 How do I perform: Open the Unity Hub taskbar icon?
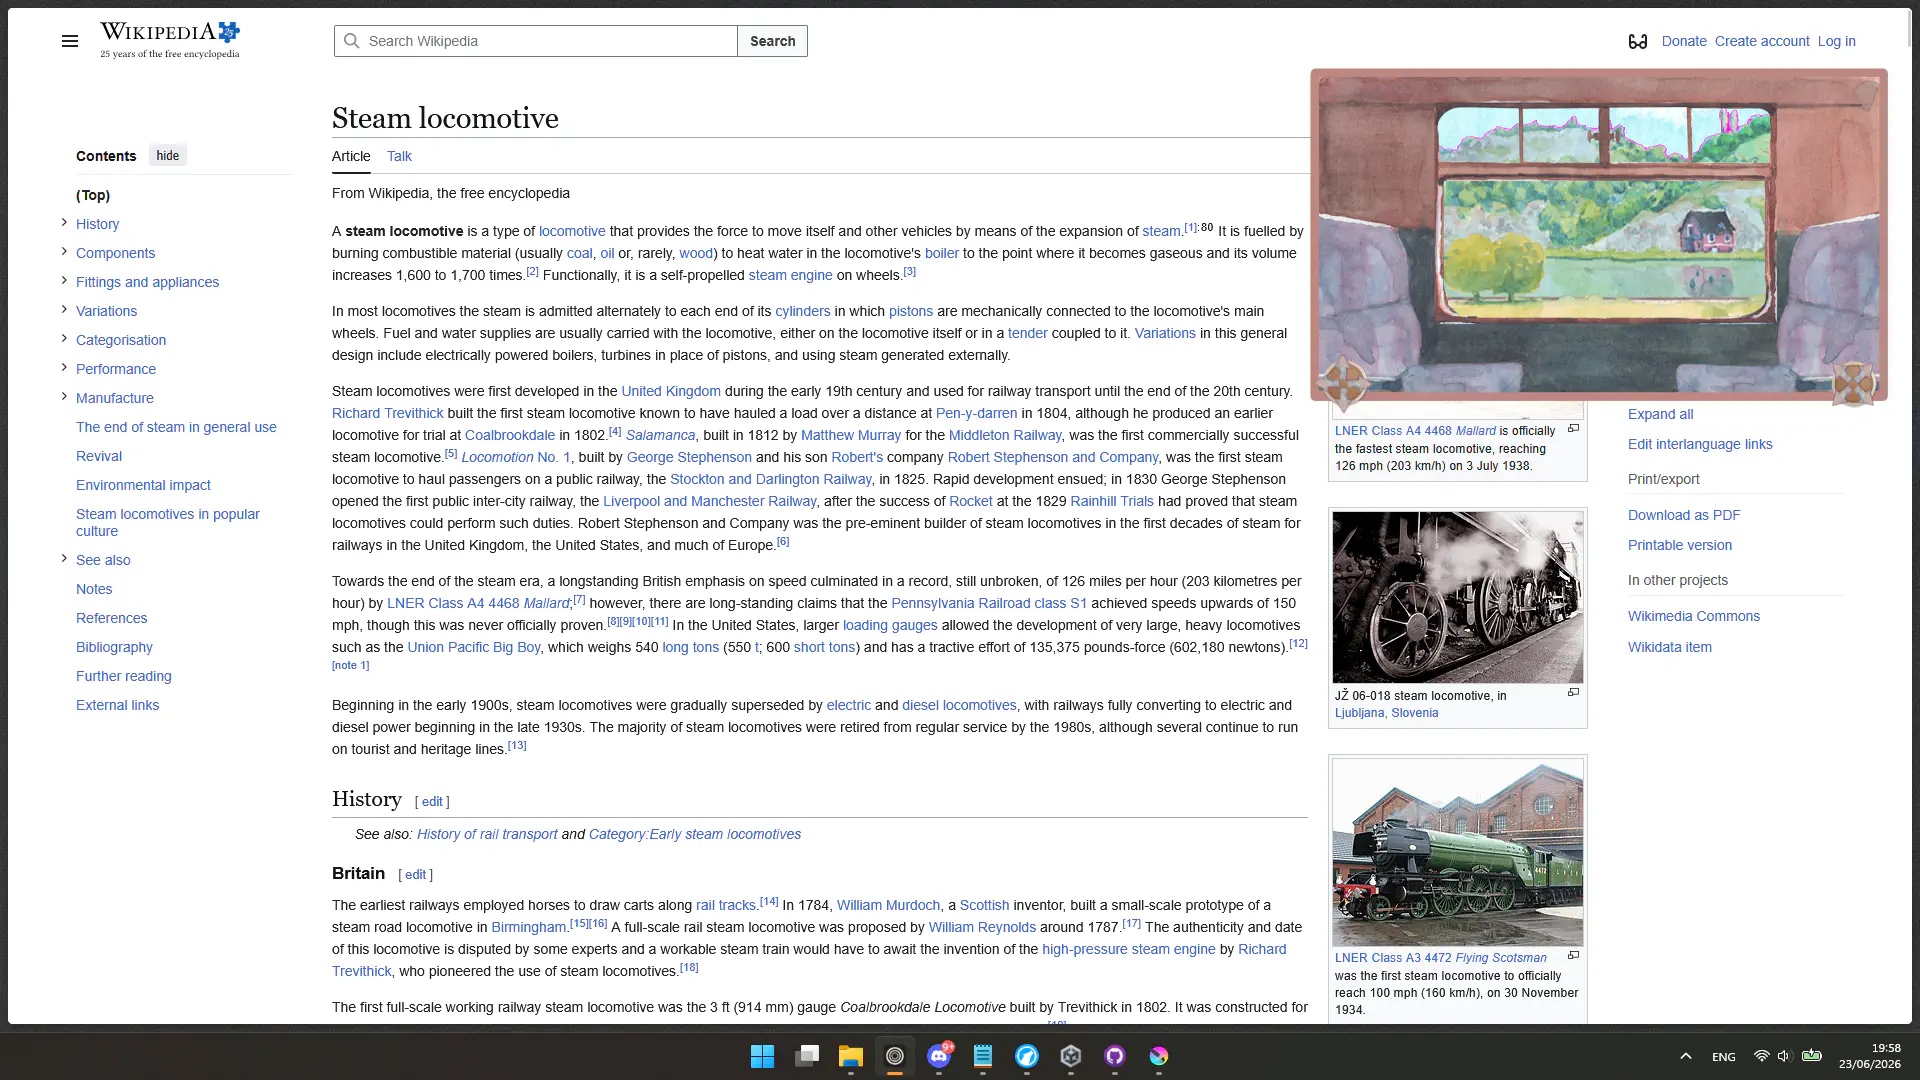click(x=1070, y=1056)
